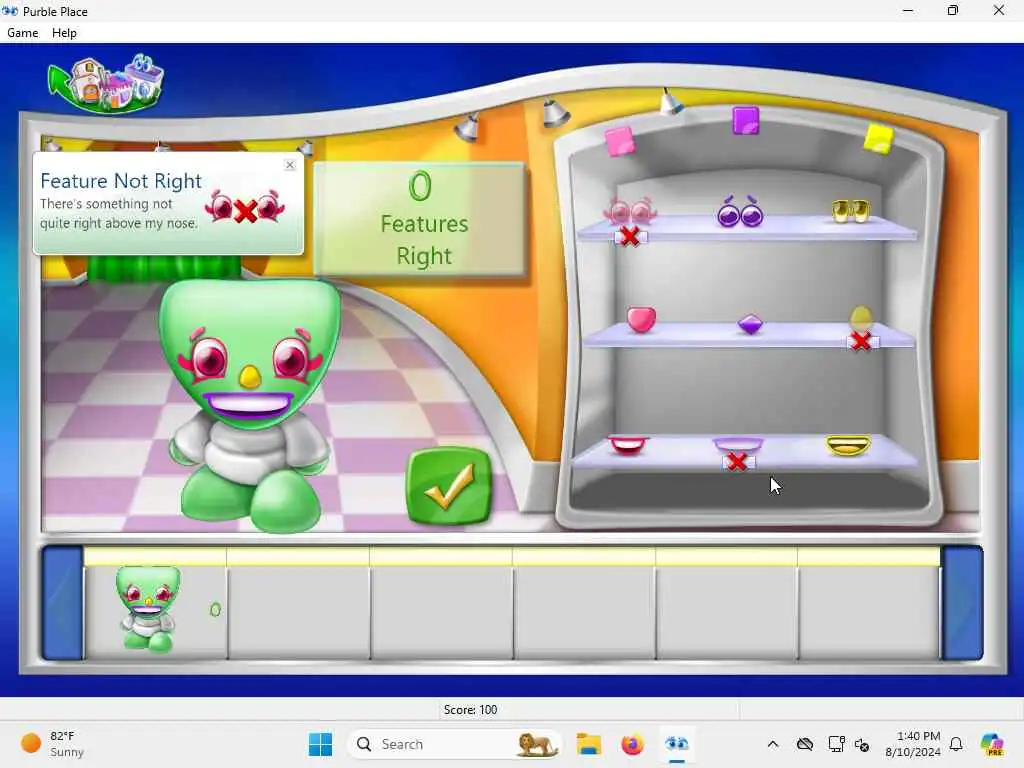Image resolution: width=1024 pixels, height=768 pixels.
Task: Click Purble Place taskbar icon
Action: pyautogui.click(x=677, y=744)
